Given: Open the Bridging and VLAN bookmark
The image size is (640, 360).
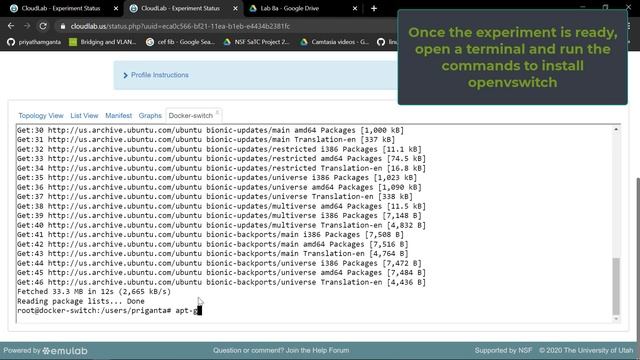Looking at the screenshot, I should [103, 42].
